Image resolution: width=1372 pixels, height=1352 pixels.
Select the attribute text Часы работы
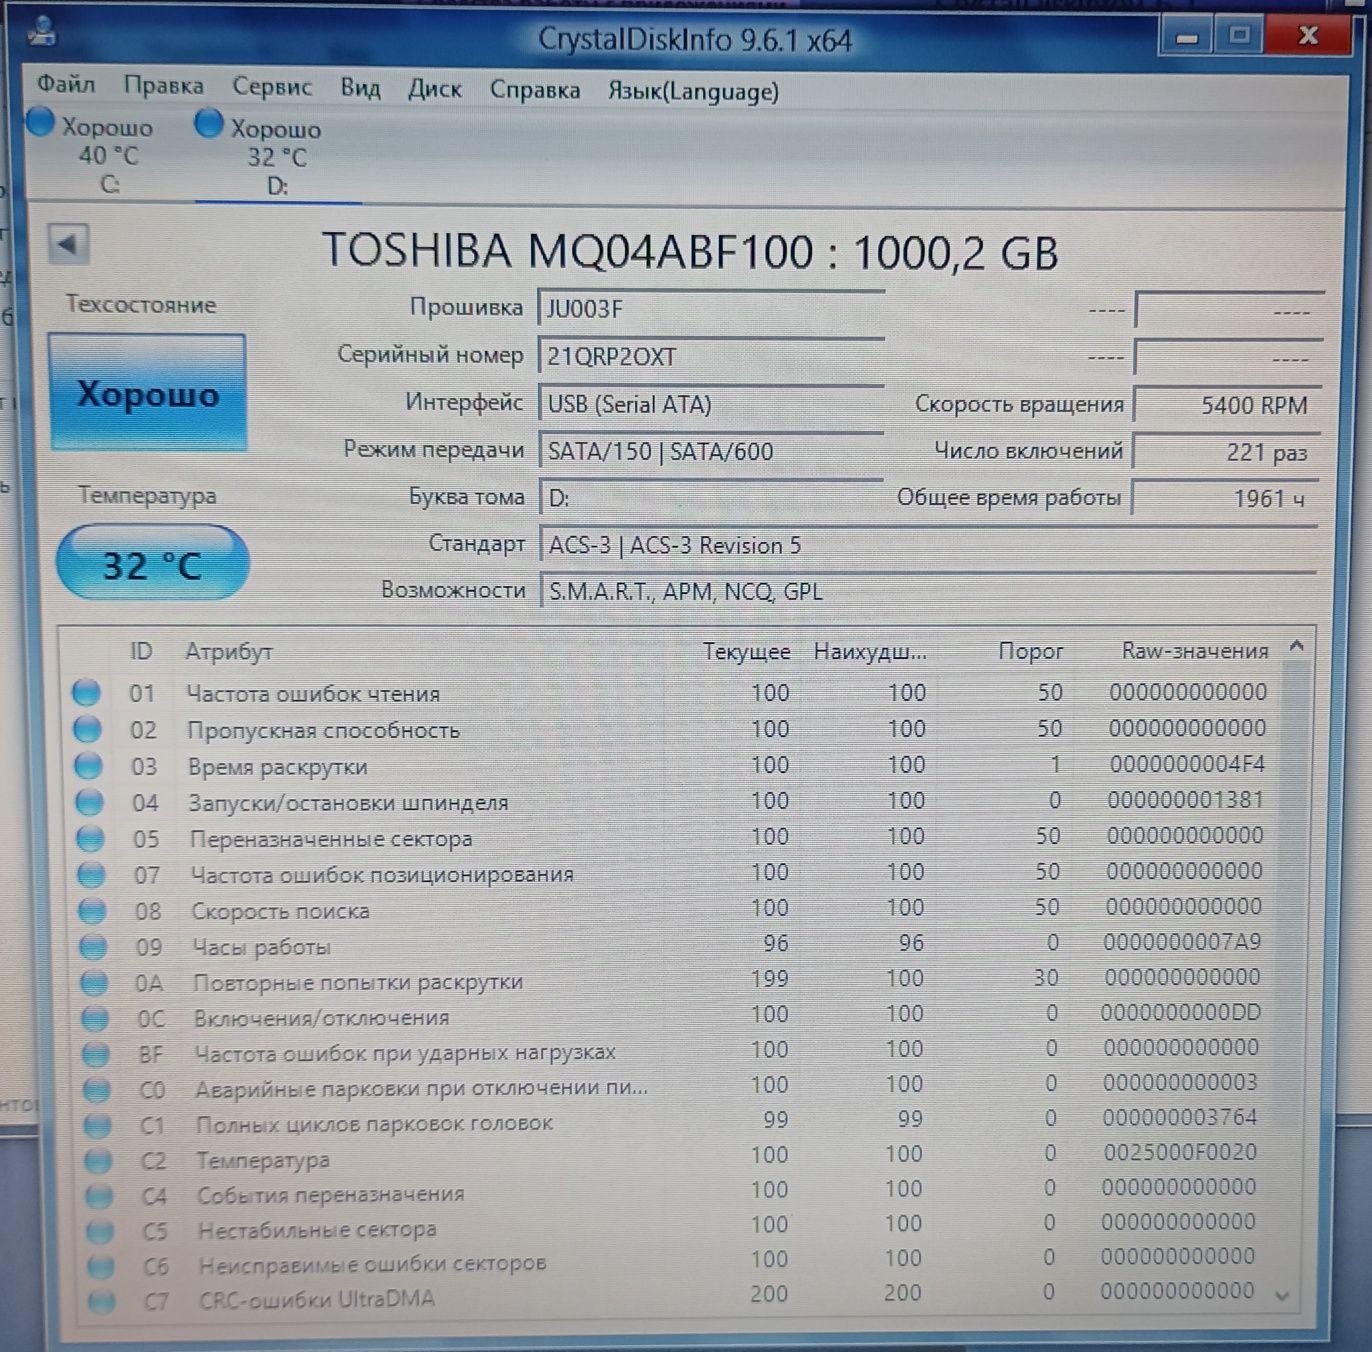[261, 947]
